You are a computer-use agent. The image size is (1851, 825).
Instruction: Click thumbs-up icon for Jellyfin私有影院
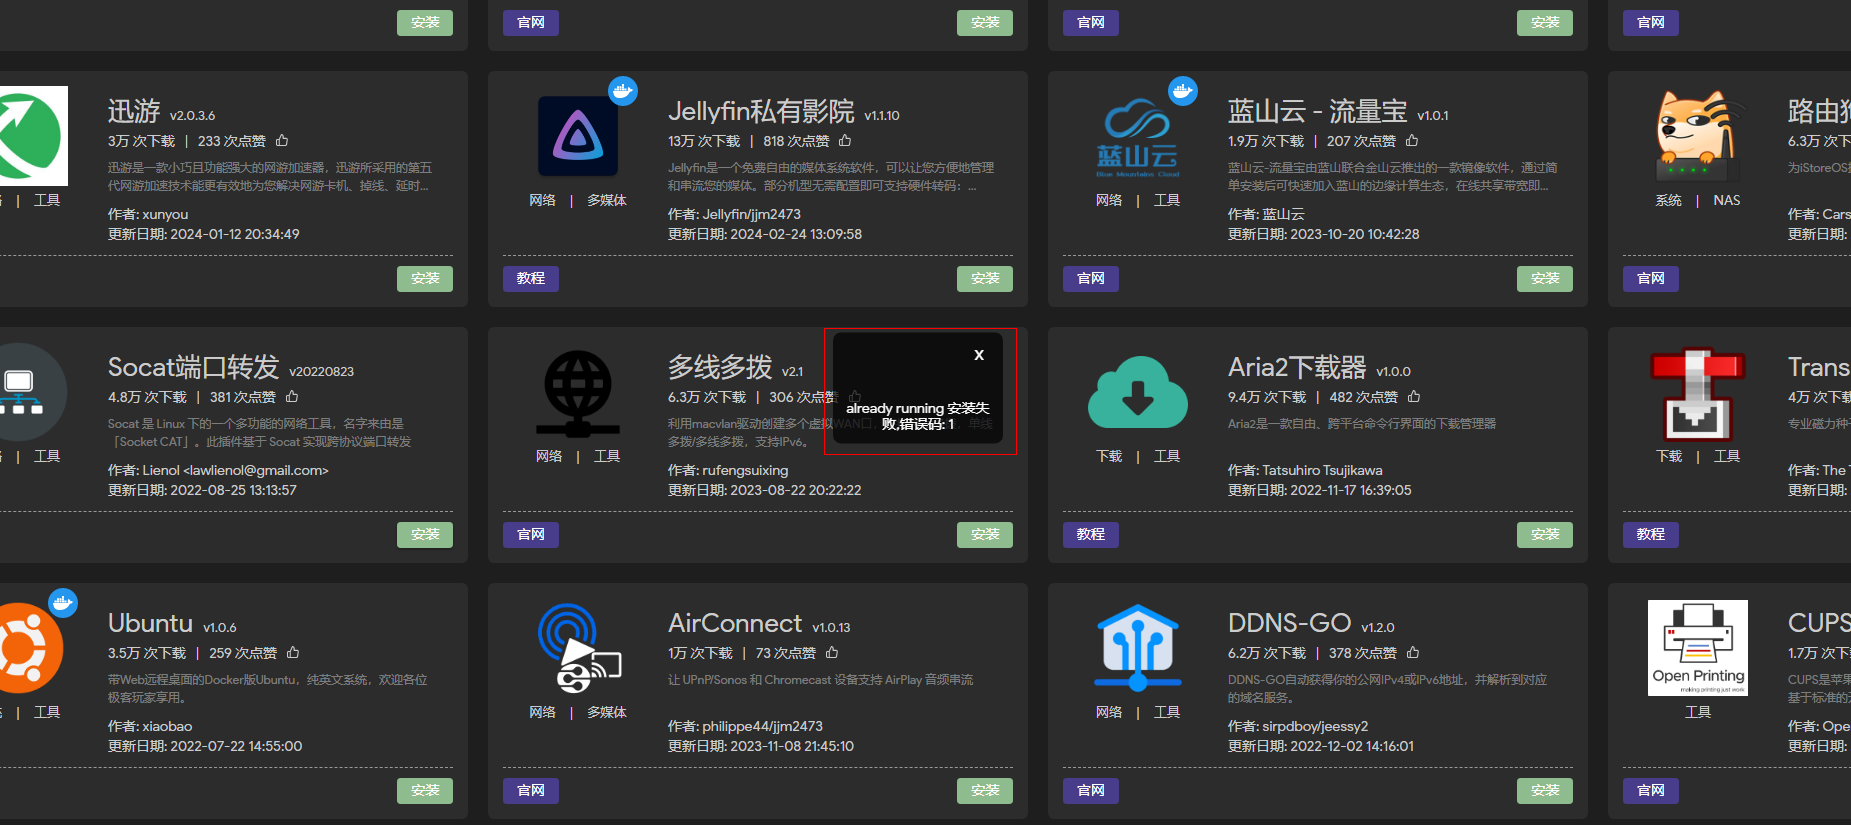coord(845,141)
